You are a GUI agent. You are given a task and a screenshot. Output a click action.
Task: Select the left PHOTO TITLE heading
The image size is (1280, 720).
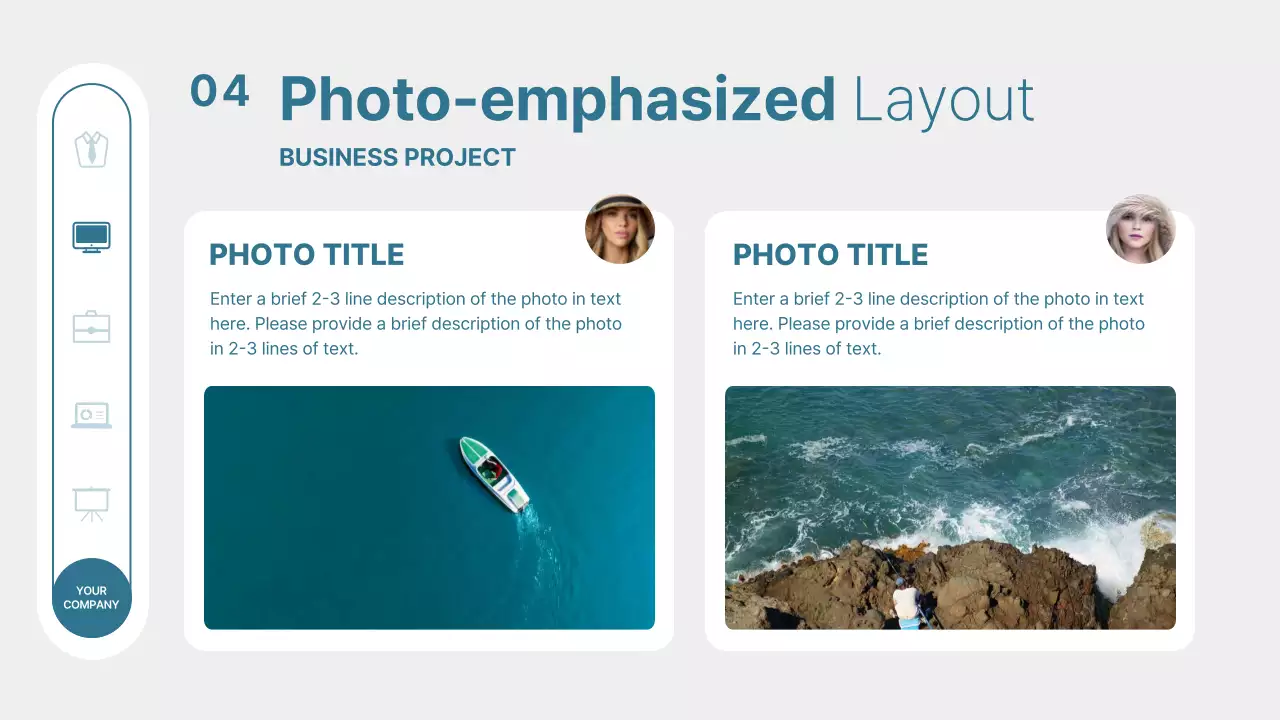click(x=307, y=255)
